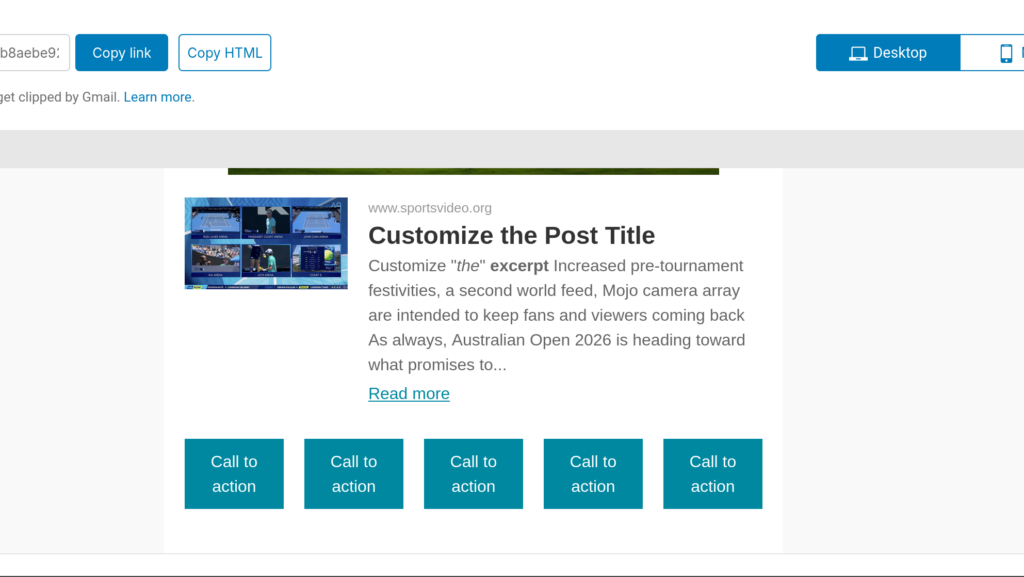
Task: Click the www.sportsvideo.org source text
Action: tap(430, 208)
